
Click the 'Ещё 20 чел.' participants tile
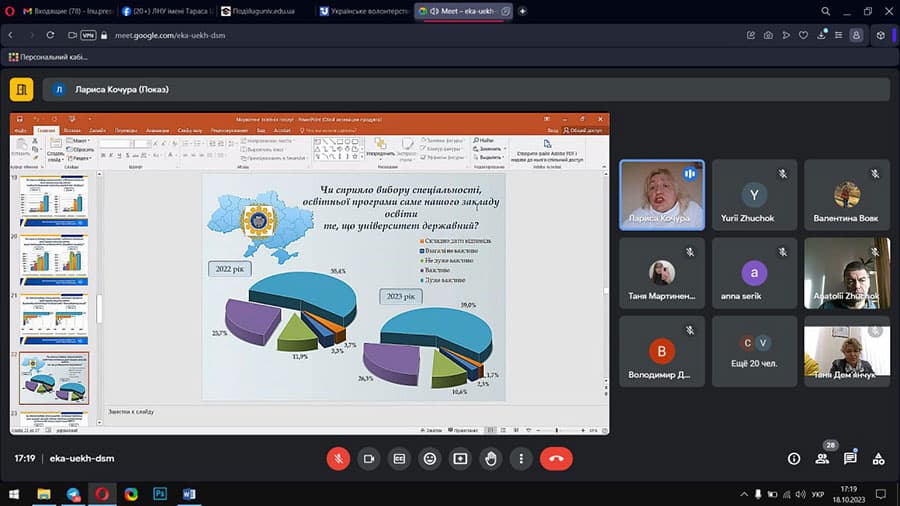[x=755, y=351]
